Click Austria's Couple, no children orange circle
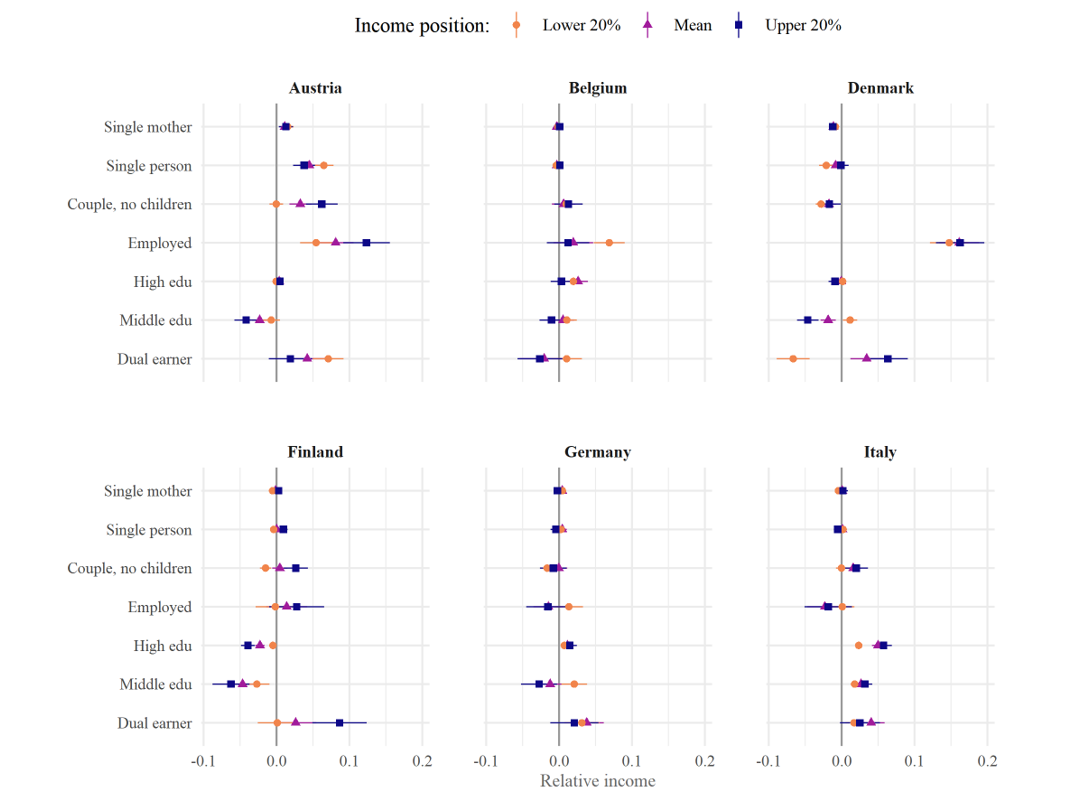Viewport: 1090px width, 791px height. pyautogui.click(x=276, y=204)
